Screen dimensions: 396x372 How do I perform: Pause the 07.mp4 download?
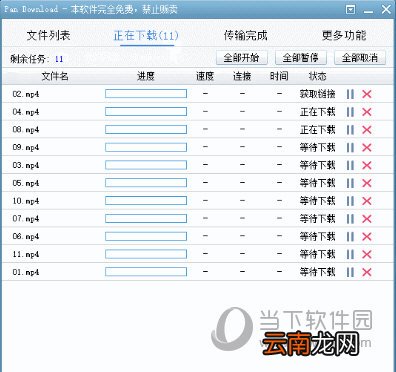(x=350, y=219)
